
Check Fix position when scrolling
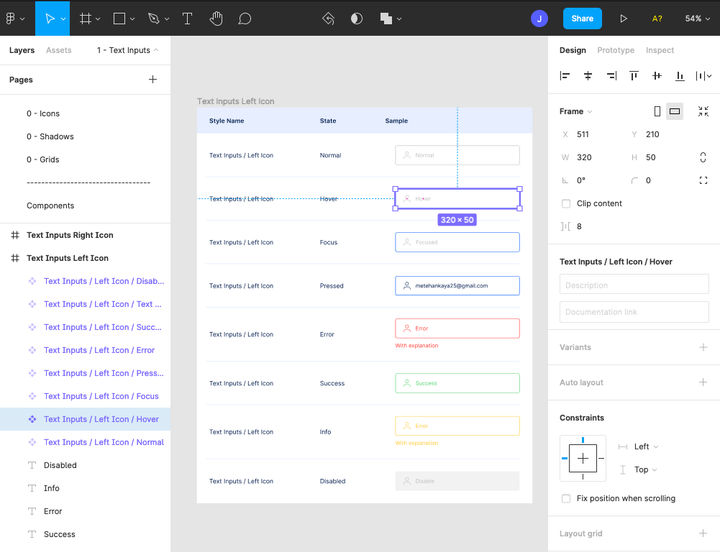click(567, 498)
